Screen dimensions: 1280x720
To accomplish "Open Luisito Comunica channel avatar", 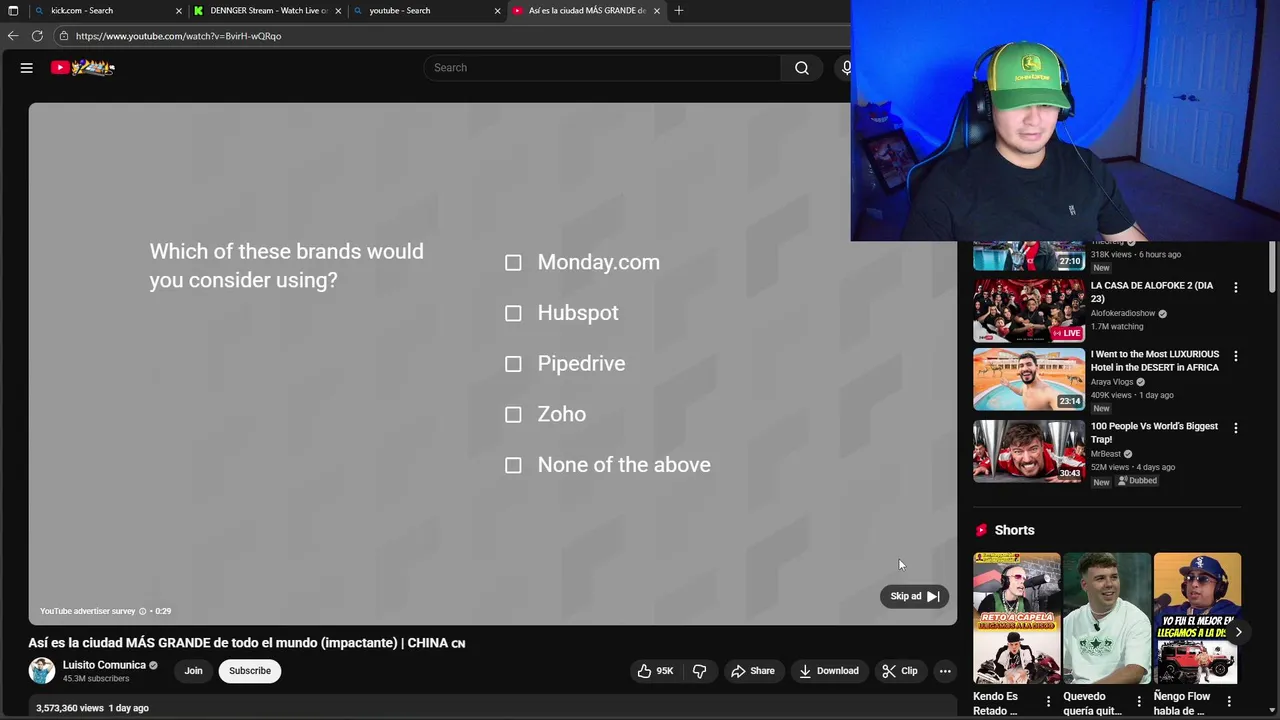I will pos(42,671).
